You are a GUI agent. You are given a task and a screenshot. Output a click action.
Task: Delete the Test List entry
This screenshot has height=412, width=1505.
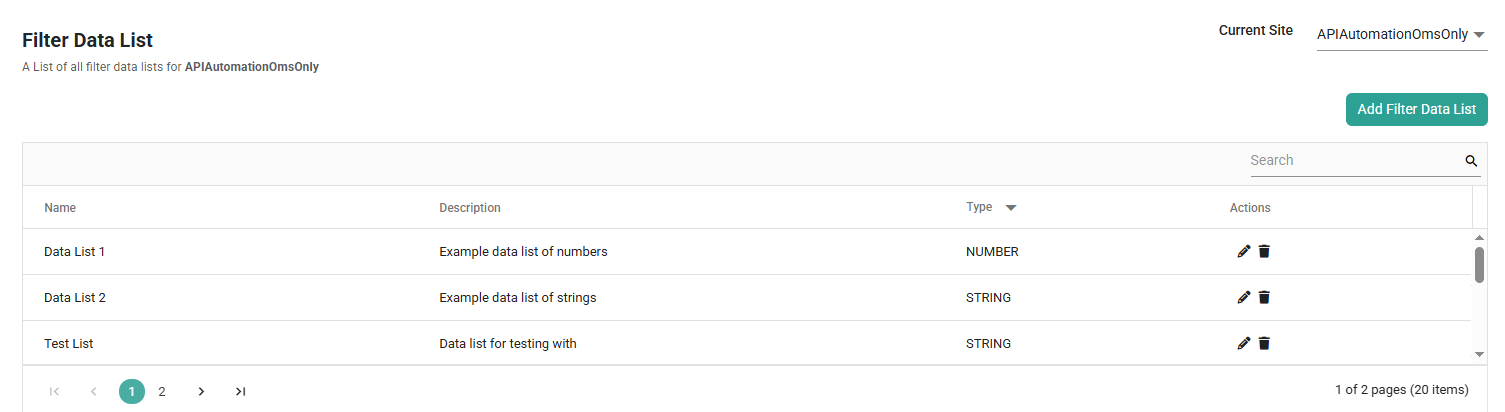point(1264,344)
